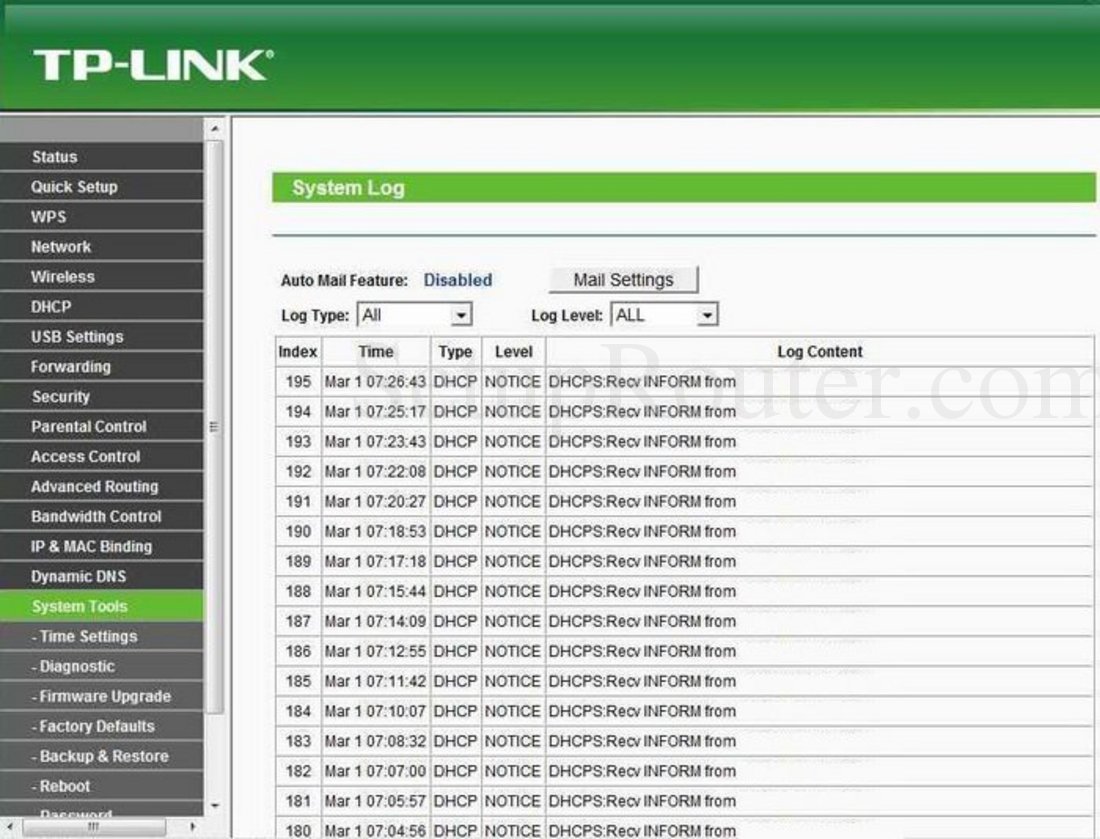Click the Mail Settings button
This screenshot has height=839, width=1100.
click(x=622, y=280)
